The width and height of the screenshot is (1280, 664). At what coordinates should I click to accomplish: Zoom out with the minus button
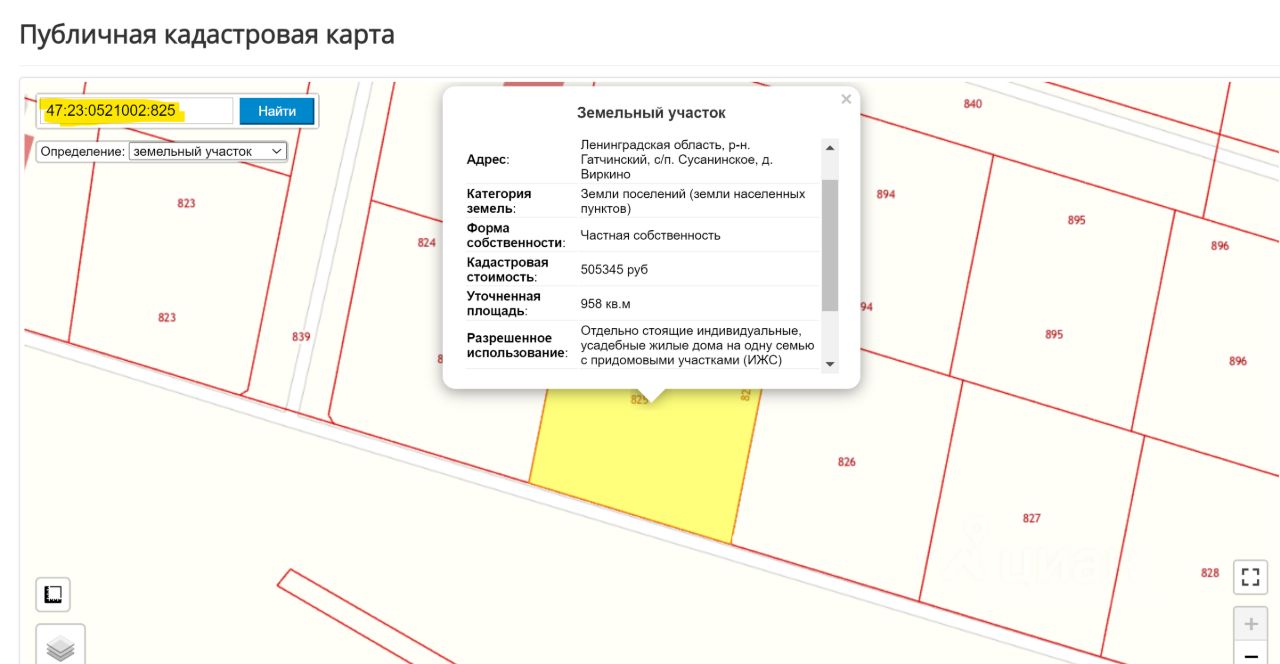click(1250, 654)
